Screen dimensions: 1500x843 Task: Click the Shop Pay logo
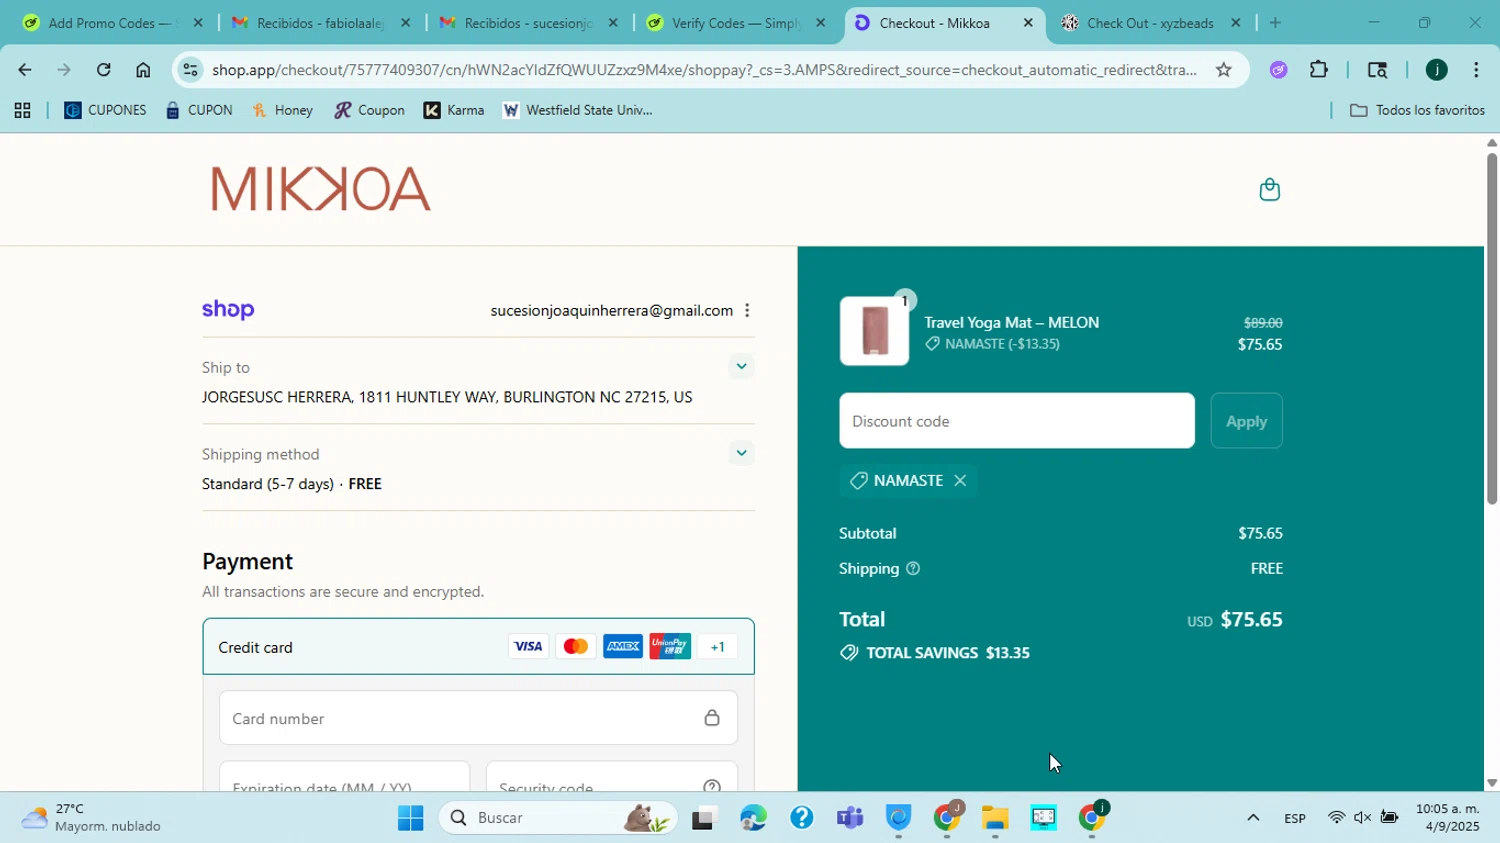click(228, 310)
